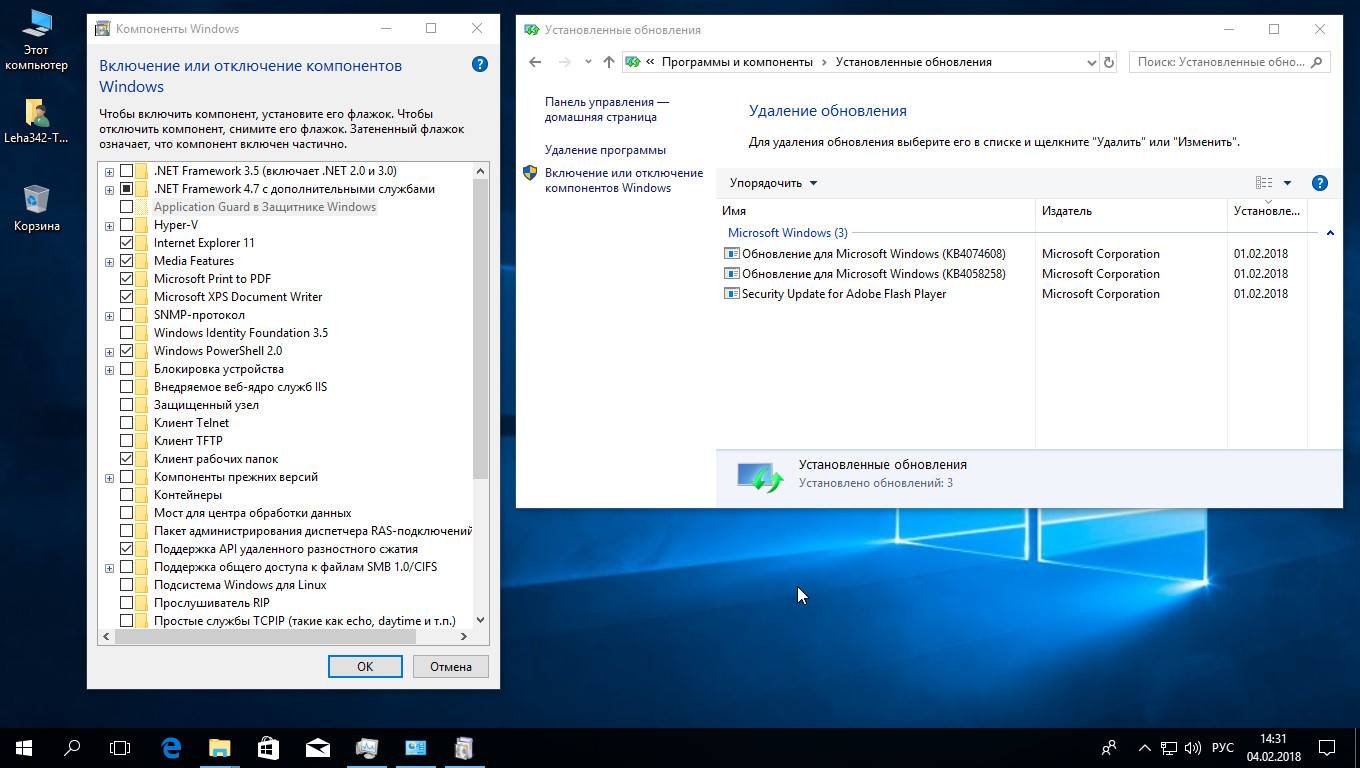Click the Имя column header
1360x768 pixels.
734,211
